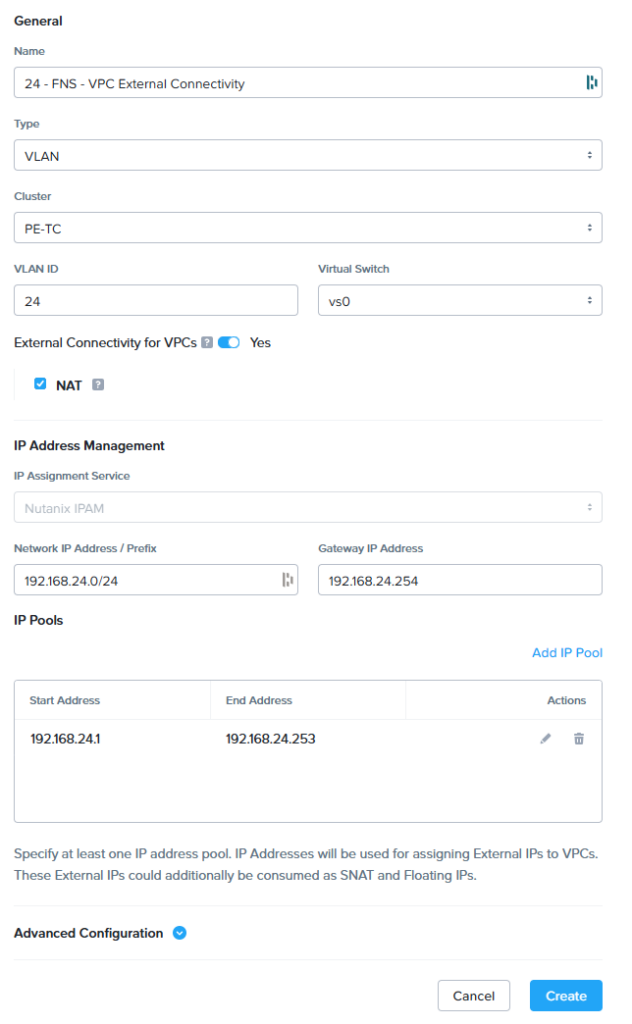Screen dimensions: 632x1024
Task: Click the Create button
Action: click(566, 995)
